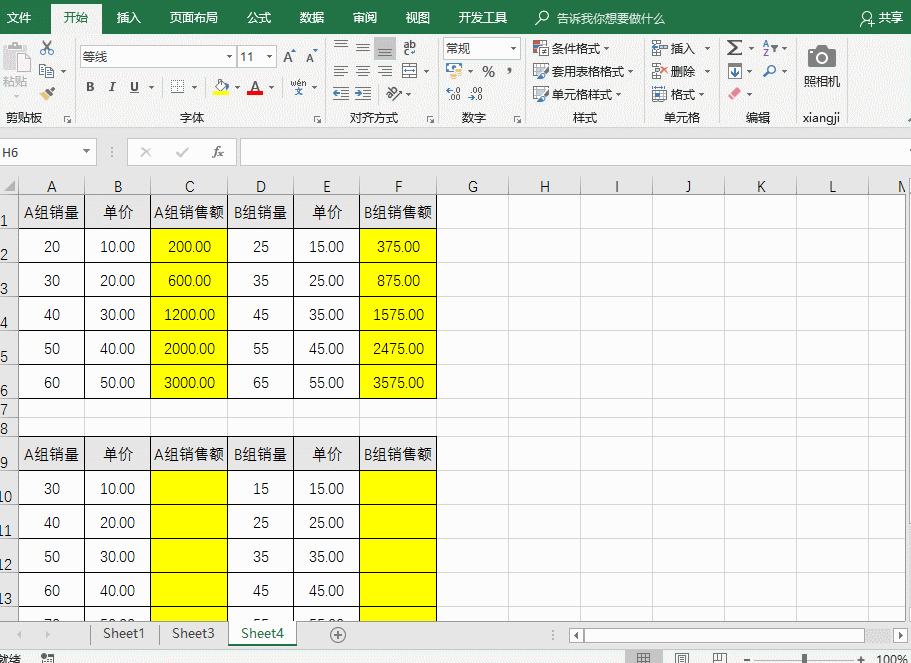Apply yellow fill color swatch

tap(221, 87)
